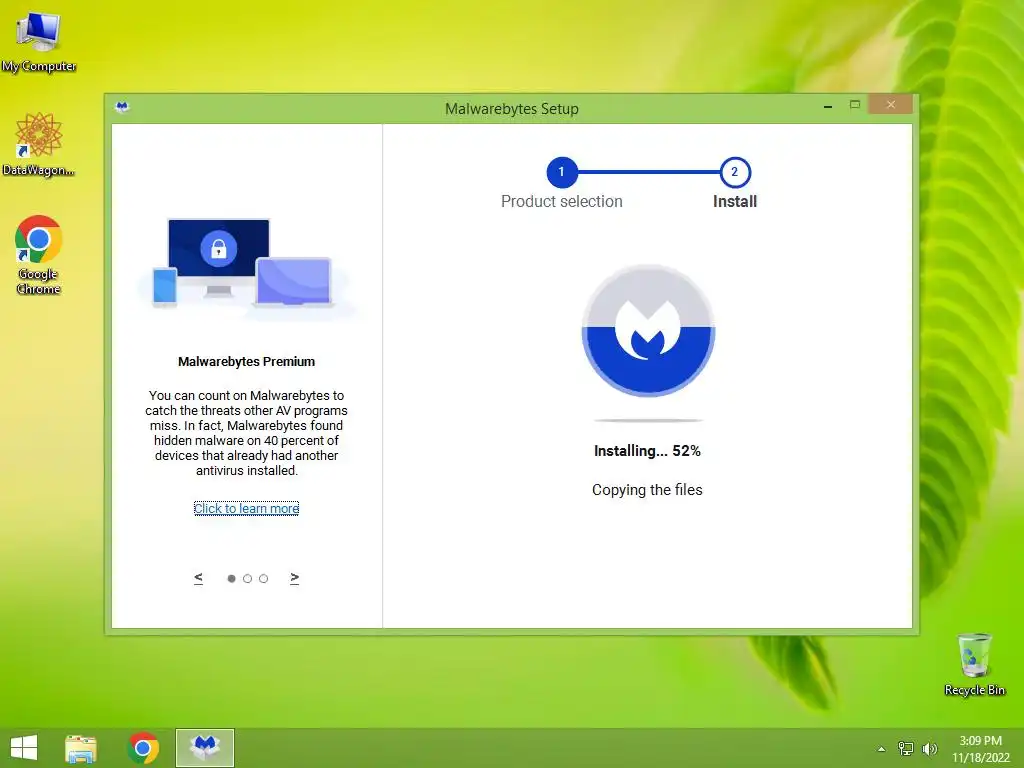Screen dimensions: 1024x768
Task: Open the DataWagon desktop shortcut
Action: point(38,144)
